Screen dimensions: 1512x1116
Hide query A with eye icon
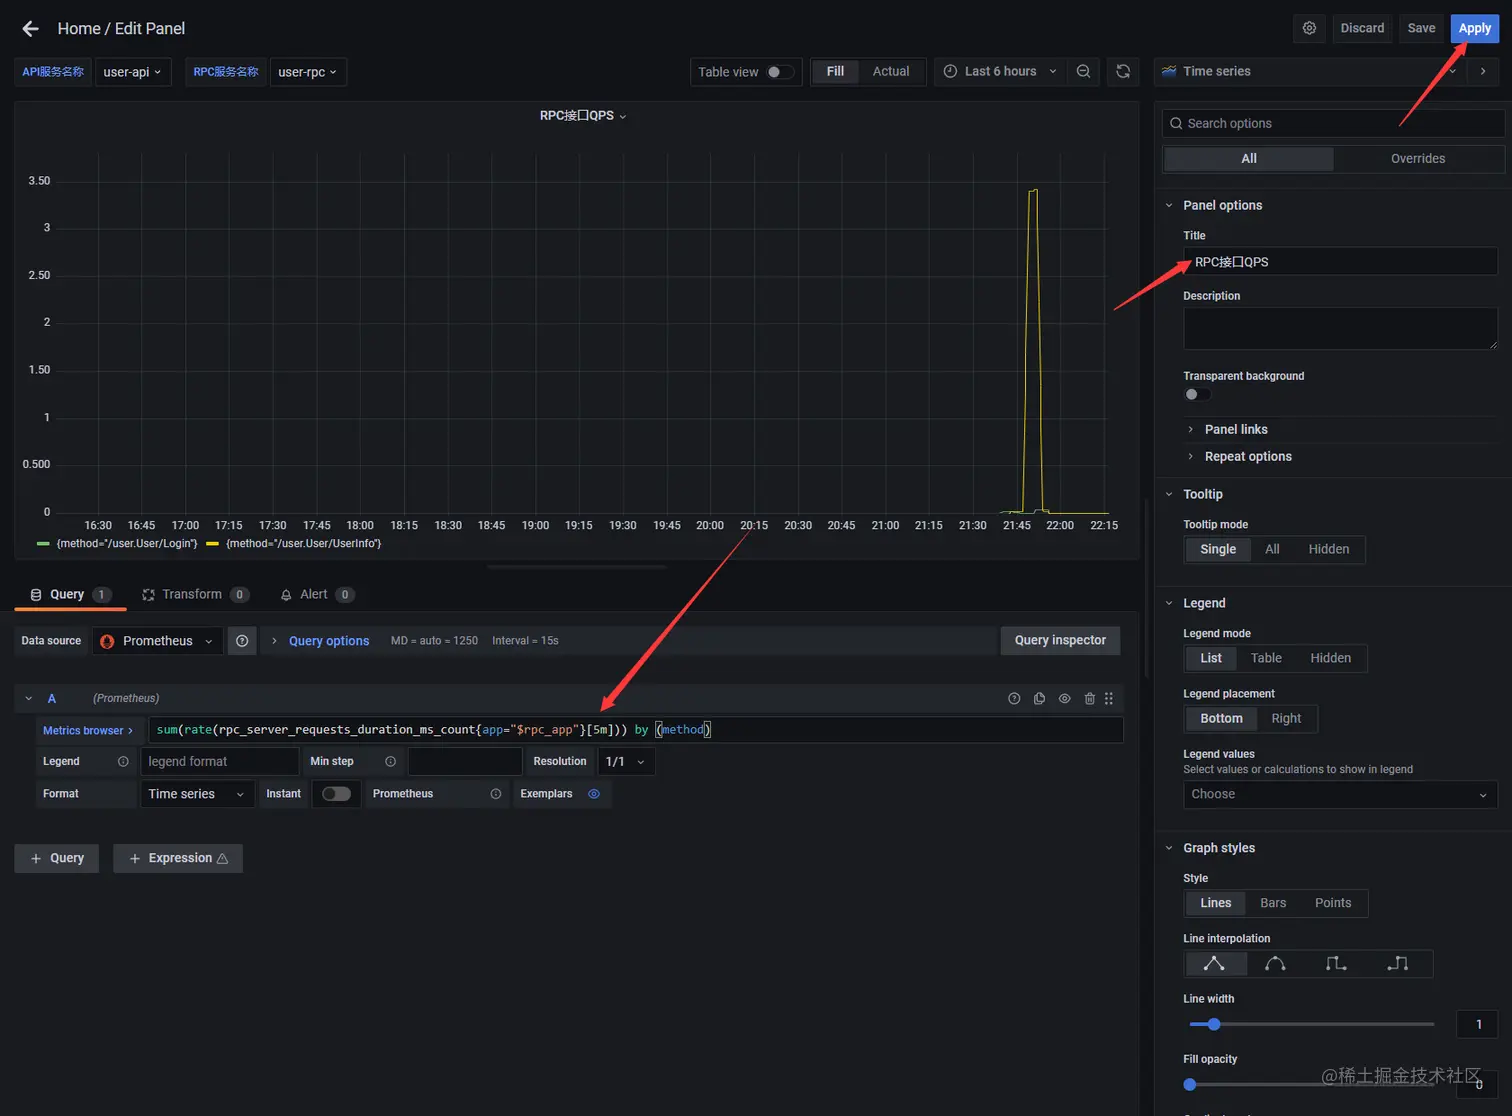coord(1064,698)
